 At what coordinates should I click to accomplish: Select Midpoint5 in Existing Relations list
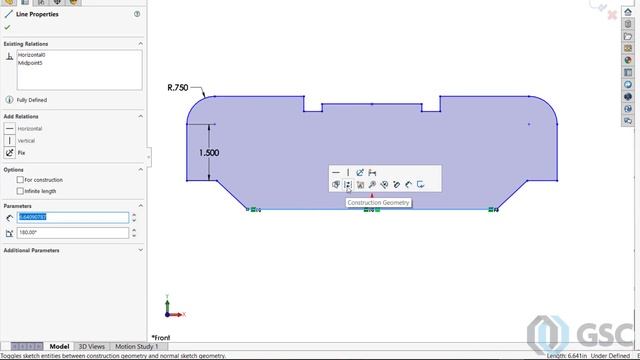[30, 63]
